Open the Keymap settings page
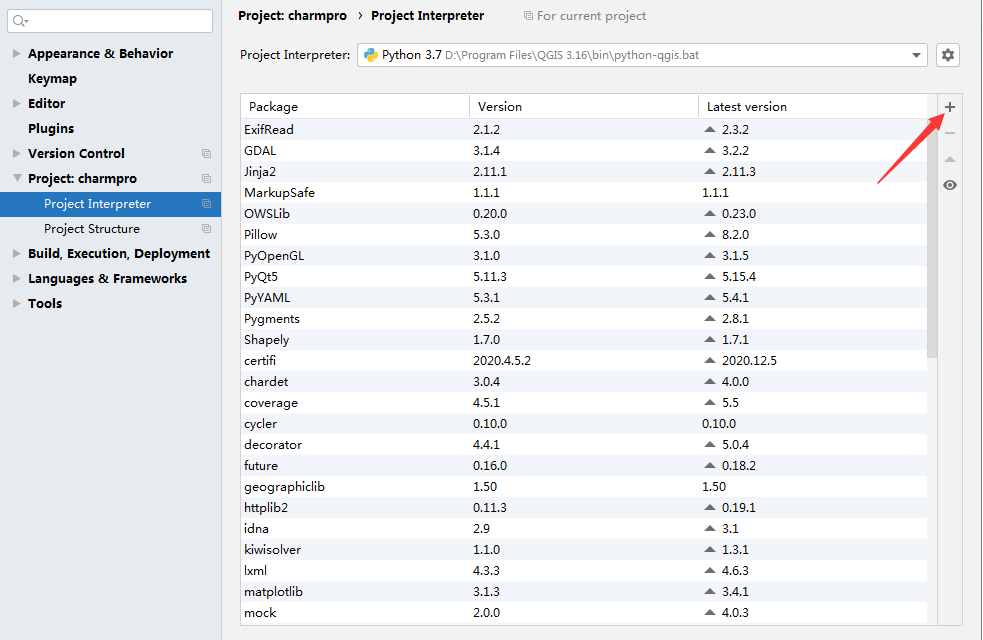 53,79
